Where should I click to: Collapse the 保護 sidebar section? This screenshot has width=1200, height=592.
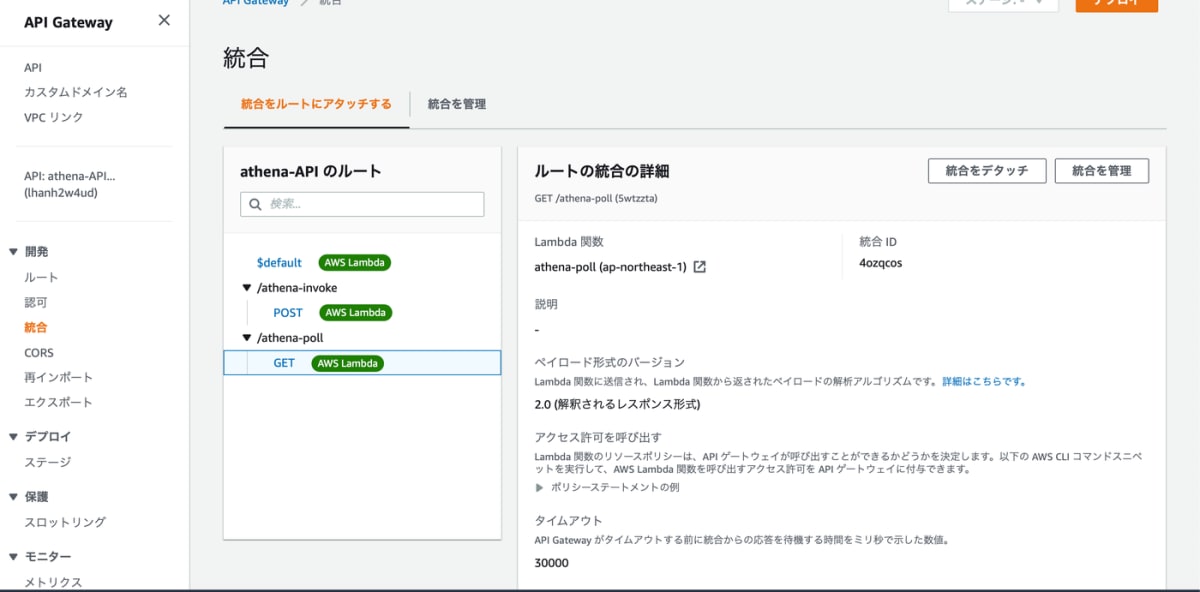coord(14,497)
